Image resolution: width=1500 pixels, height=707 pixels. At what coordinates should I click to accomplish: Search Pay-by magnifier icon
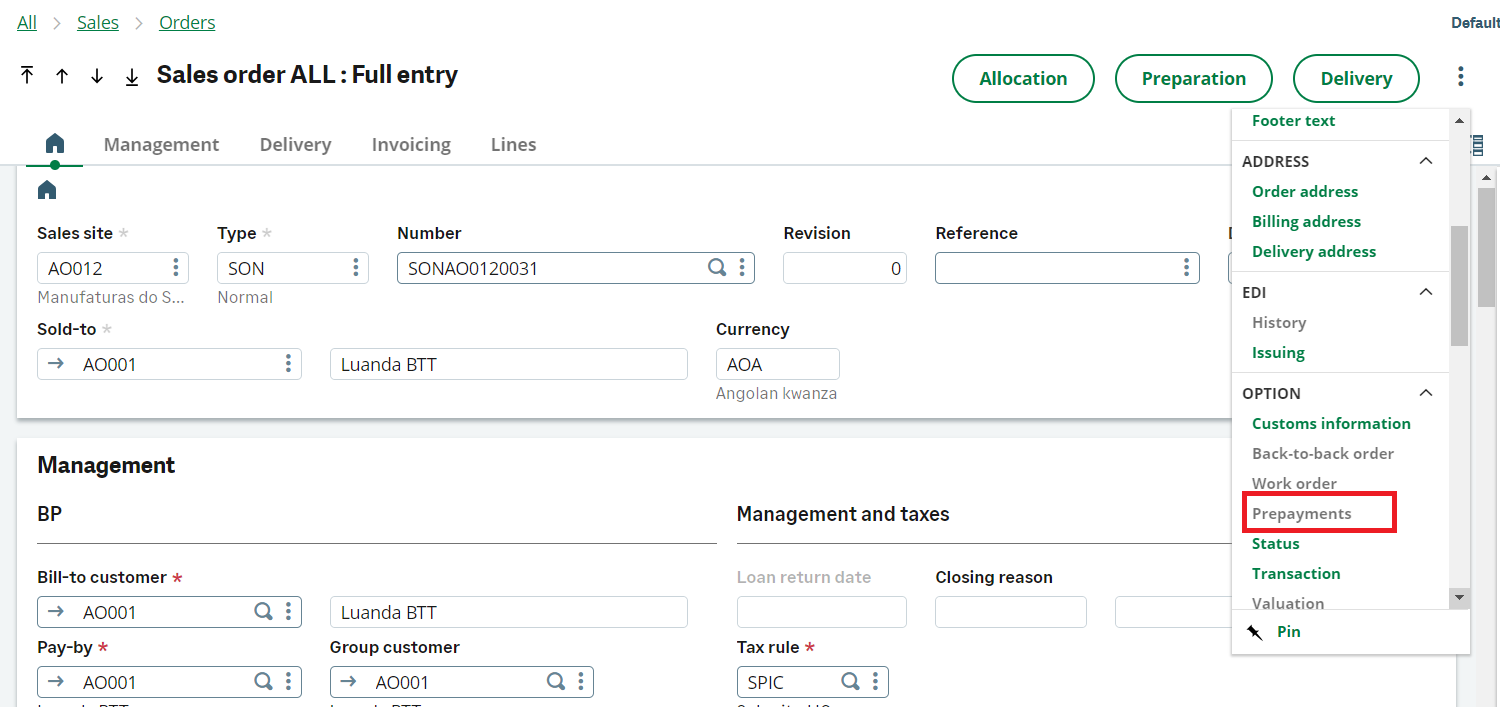tap(263, 682)
